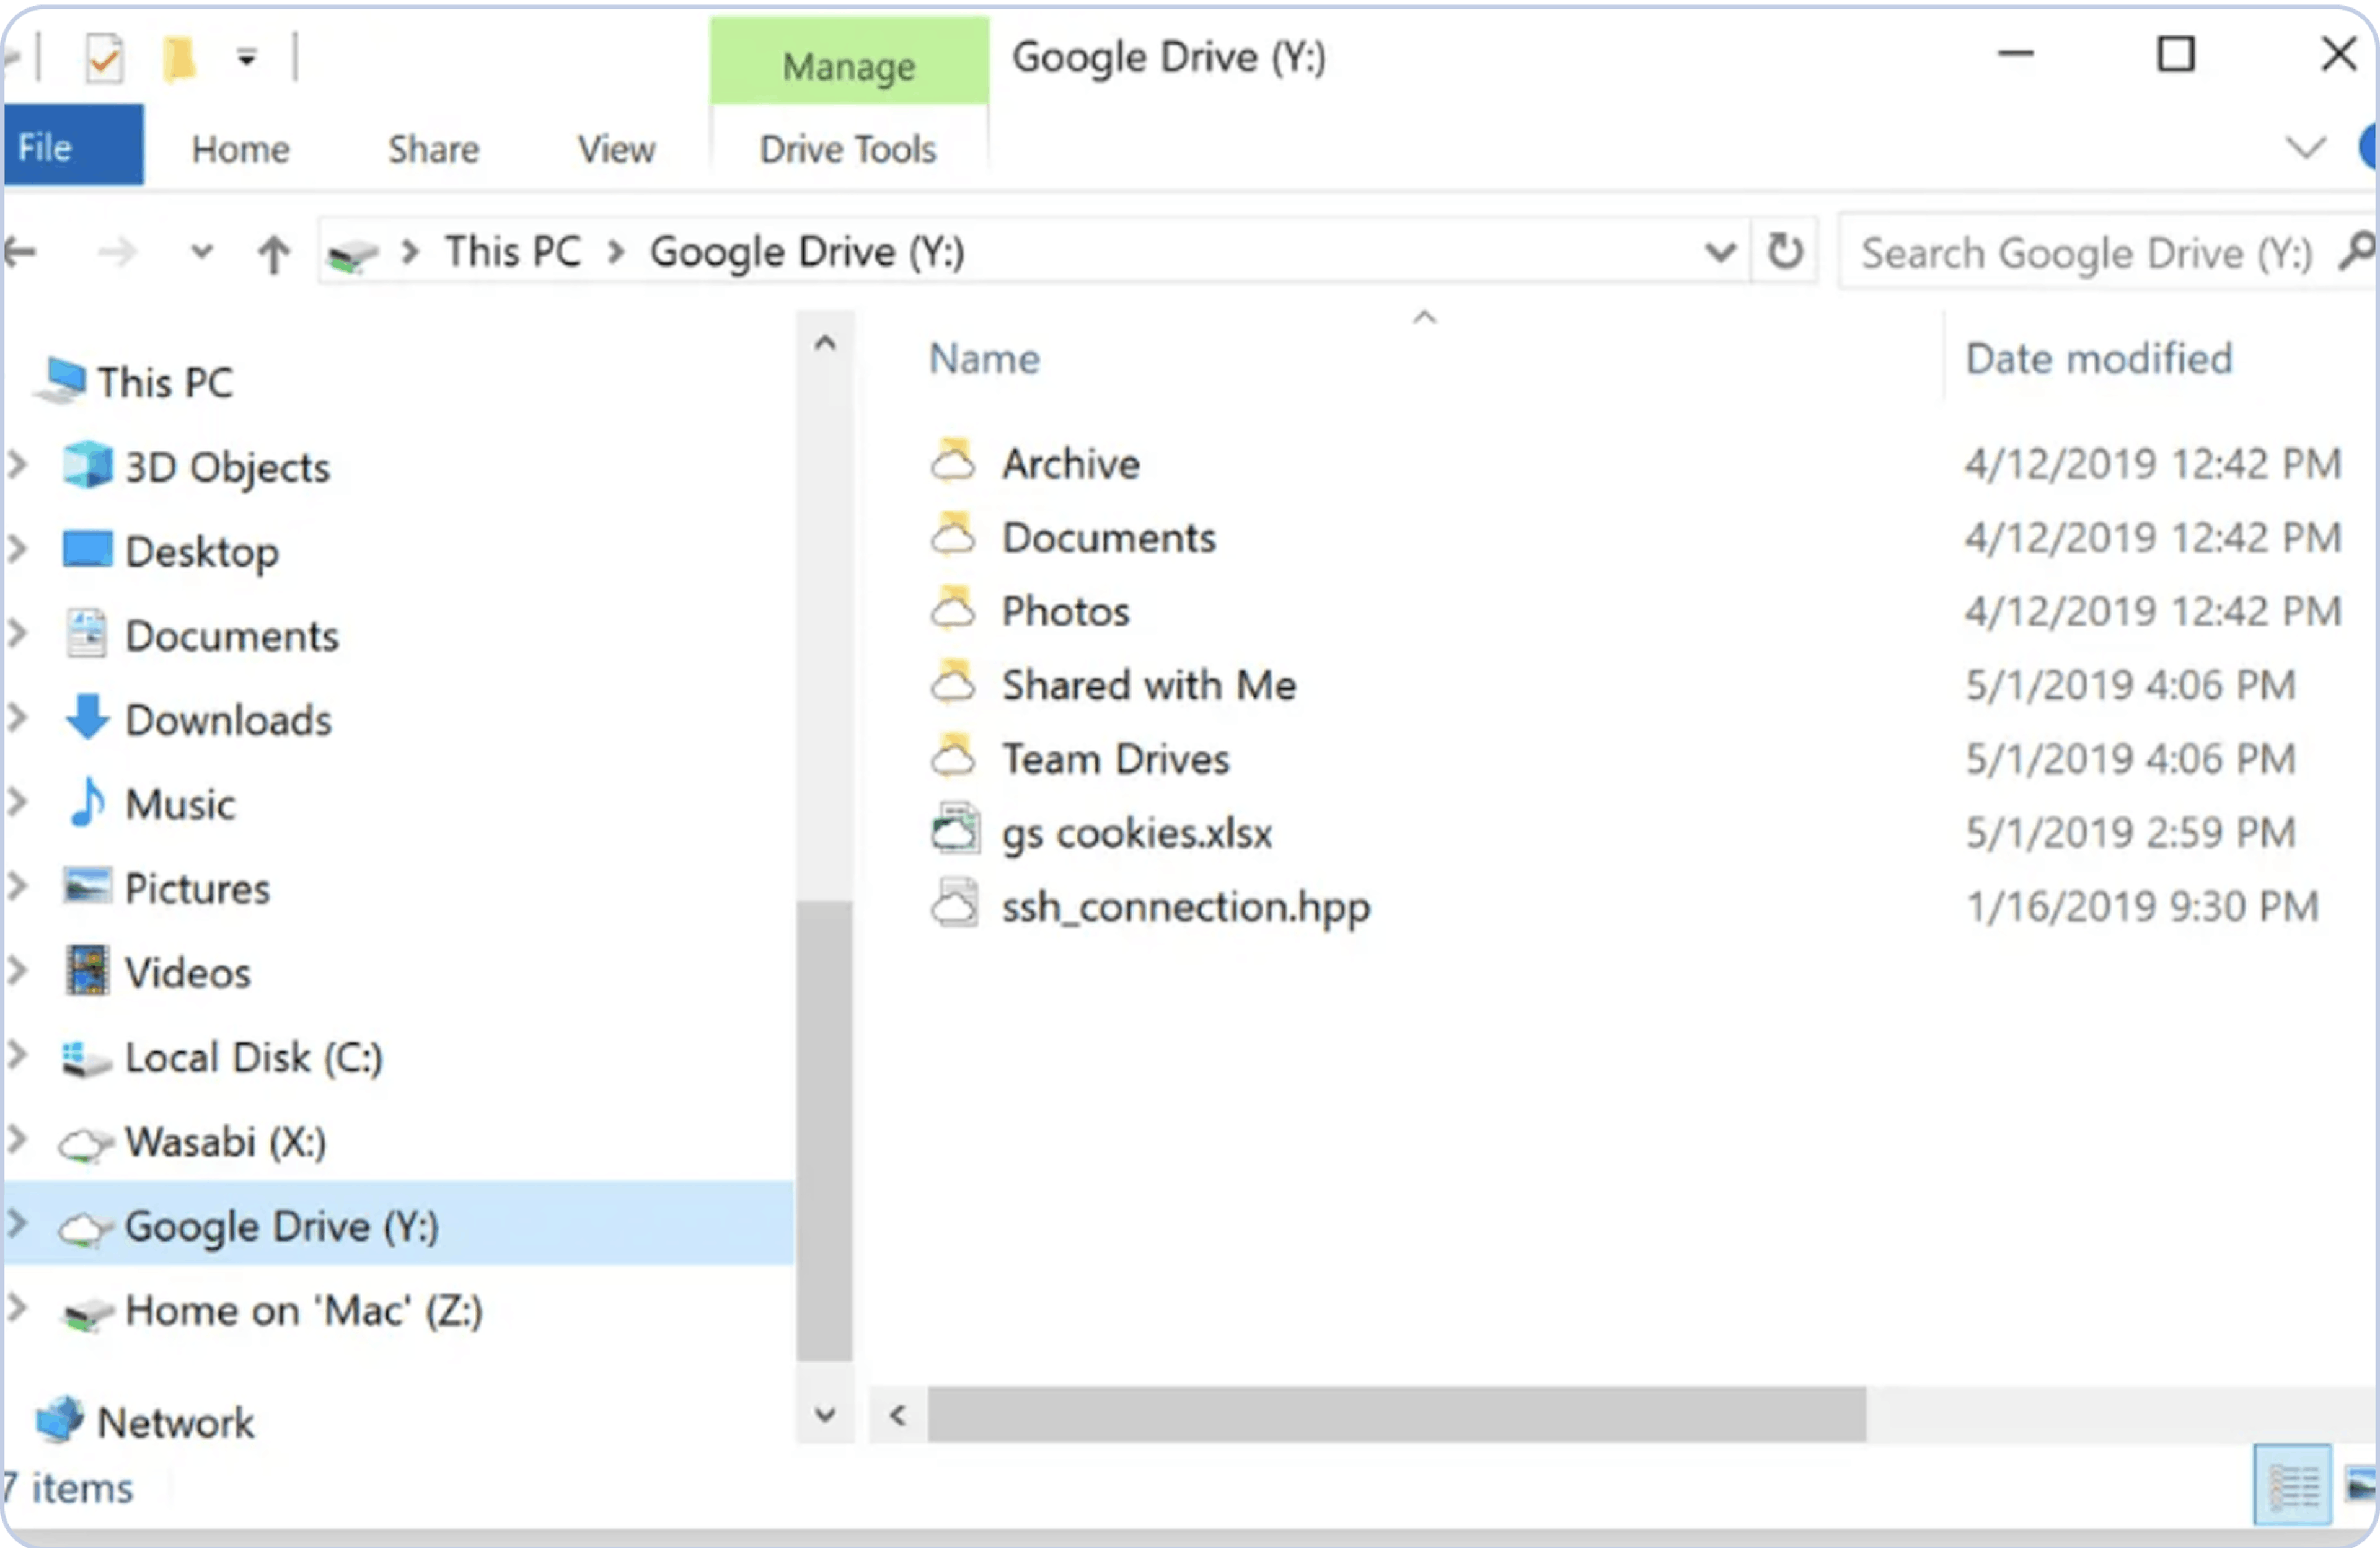Open the Customize Quick Access Toolbar dropdown
This screenshot has height=1548, width=2380.
tap(246, 58)
